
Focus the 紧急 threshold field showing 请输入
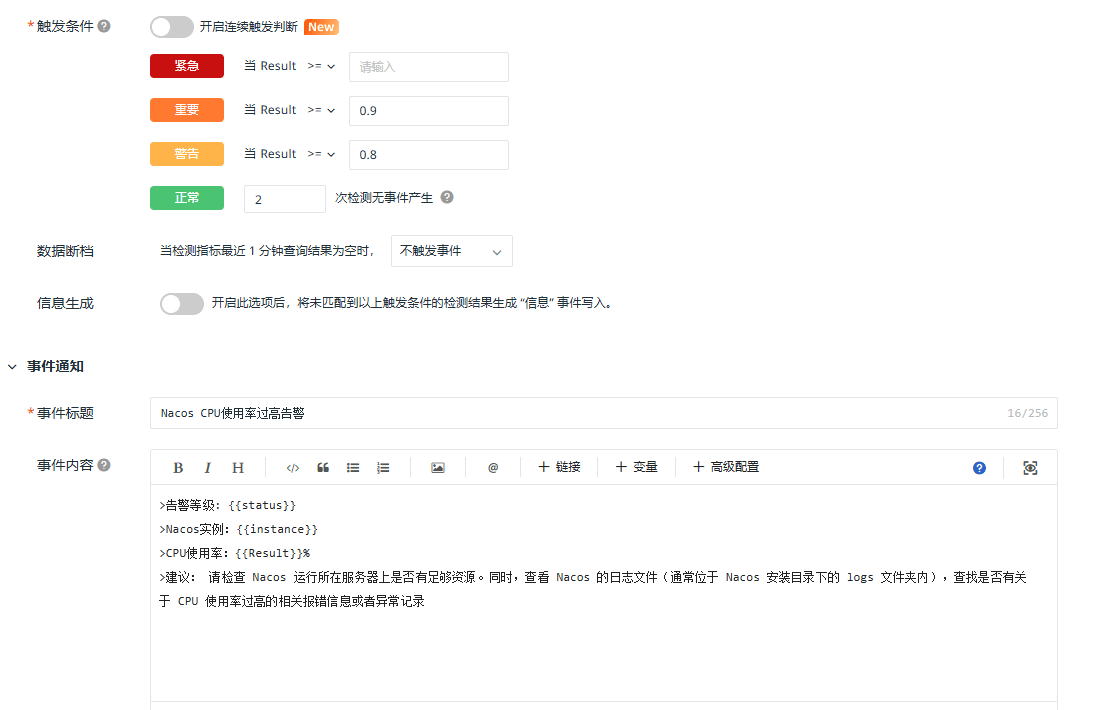(x=429, y=67)
